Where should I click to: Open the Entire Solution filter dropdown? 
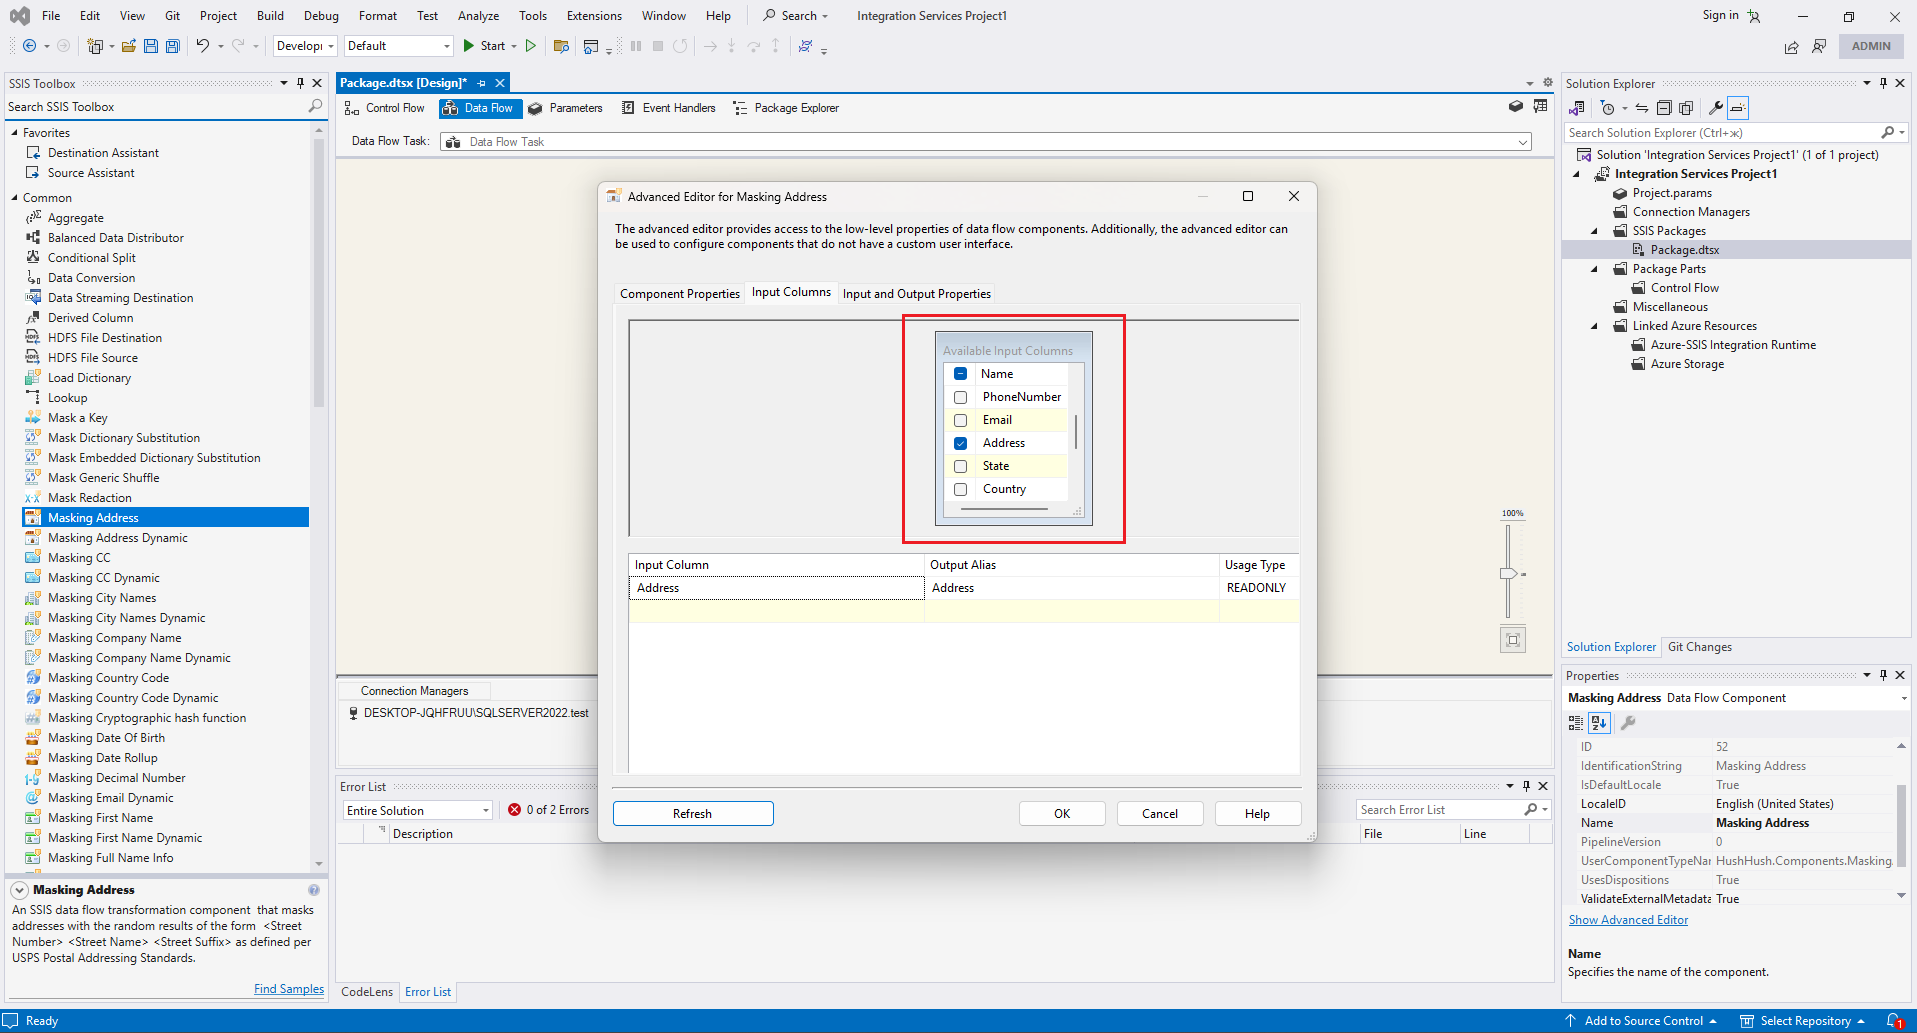point(417,810)
